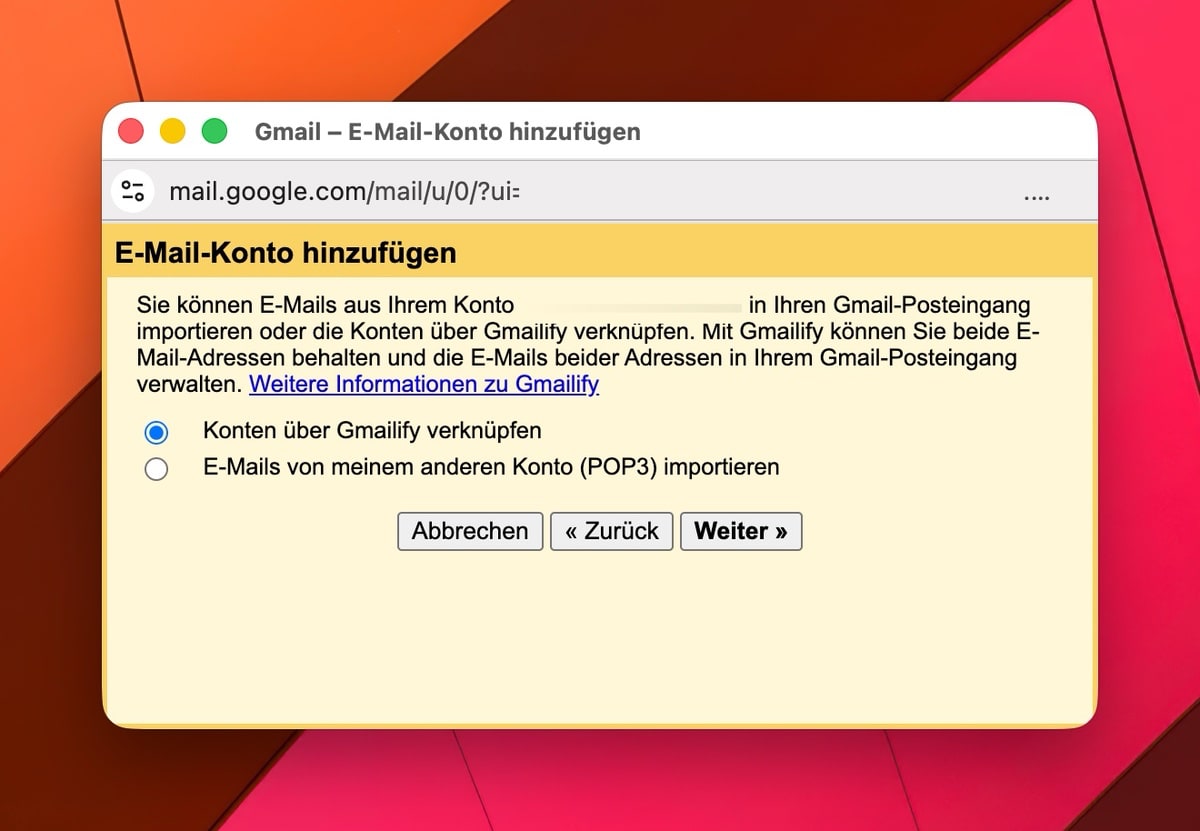Open the Weitere Informationen zu Gmailify link

pyautogui.click(x=424, y=384)
